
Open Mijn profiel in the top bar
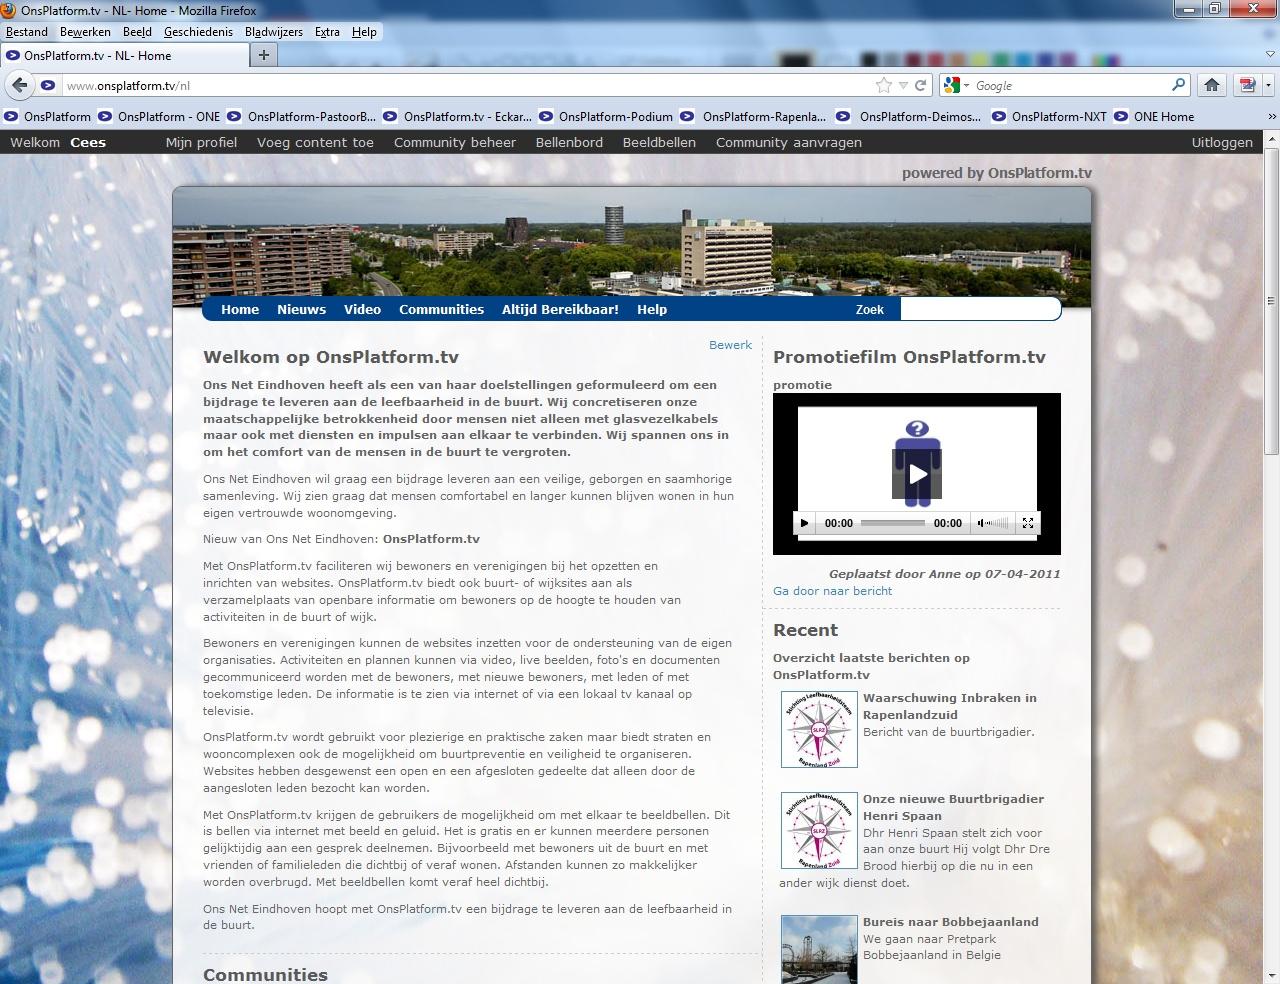click(x=201, y=142)
